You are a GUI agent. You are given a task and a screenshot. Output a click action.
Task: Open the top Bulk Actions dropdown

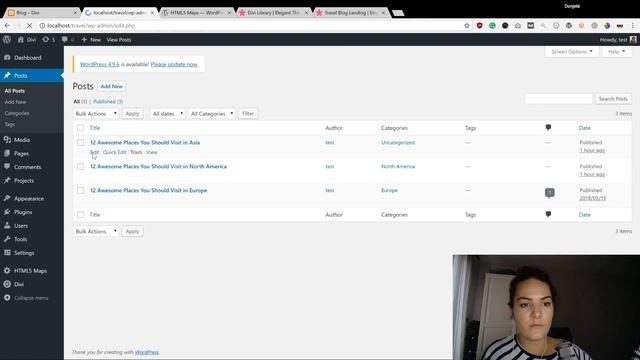[96, 113]
